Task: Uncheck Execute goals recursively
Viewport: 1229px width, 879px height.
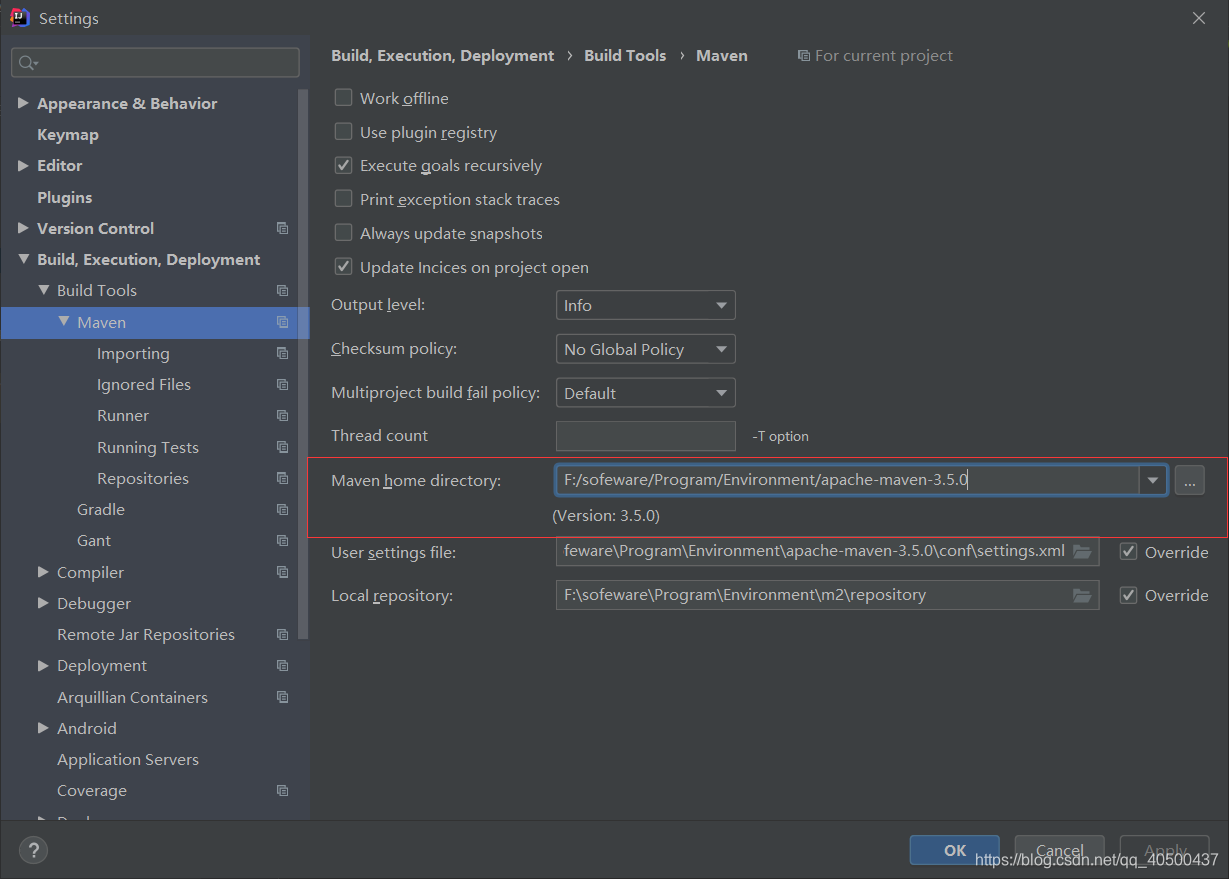Action: point(343,165)
